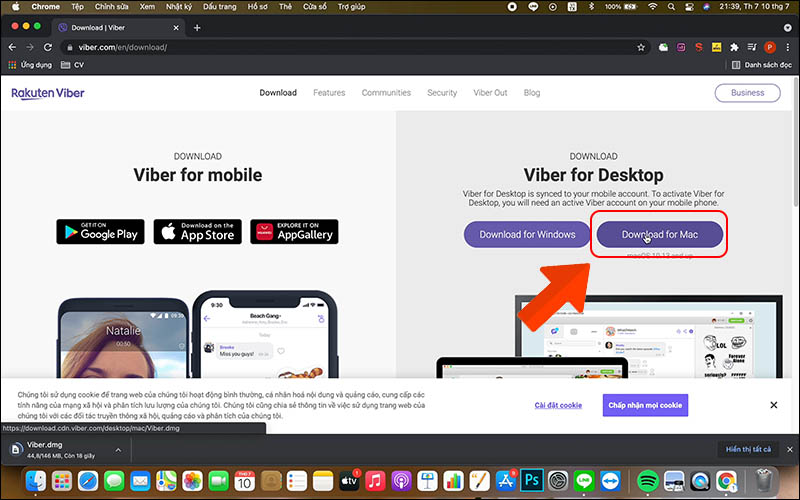Bookmark this page with the star icon

coord(641,47)
